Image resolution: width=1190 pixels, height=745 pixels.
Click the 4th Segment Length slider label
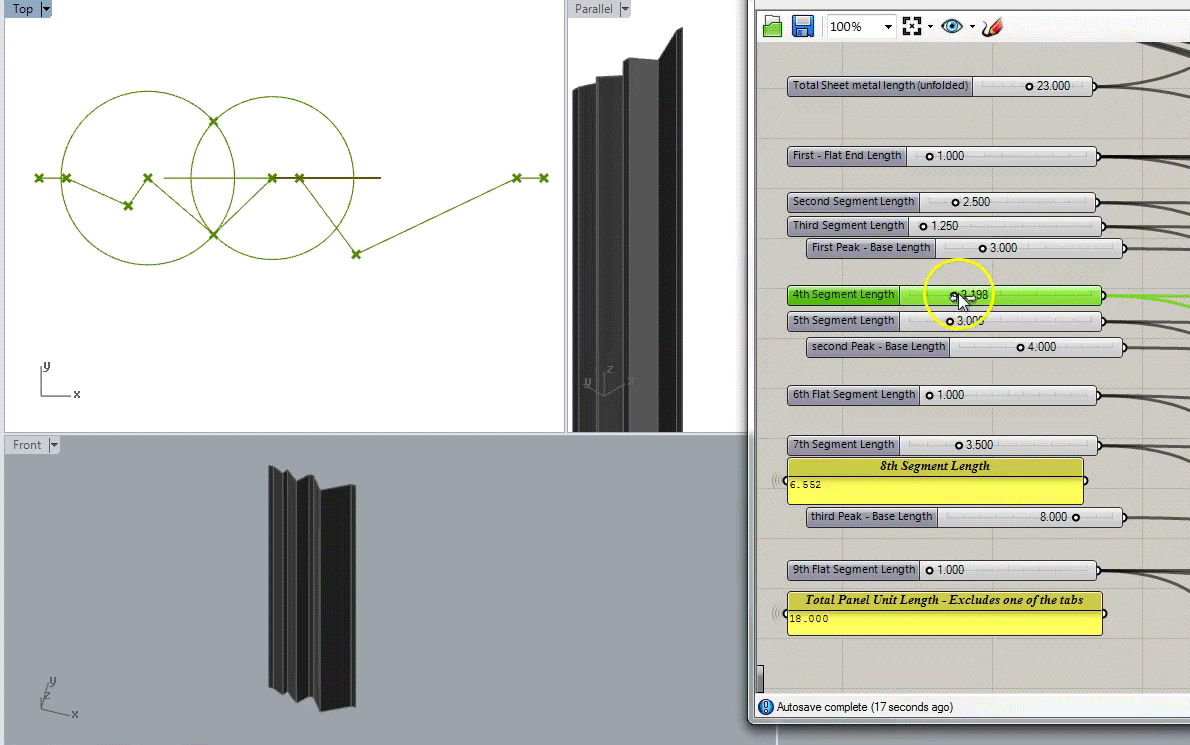(x=843, y=295)
